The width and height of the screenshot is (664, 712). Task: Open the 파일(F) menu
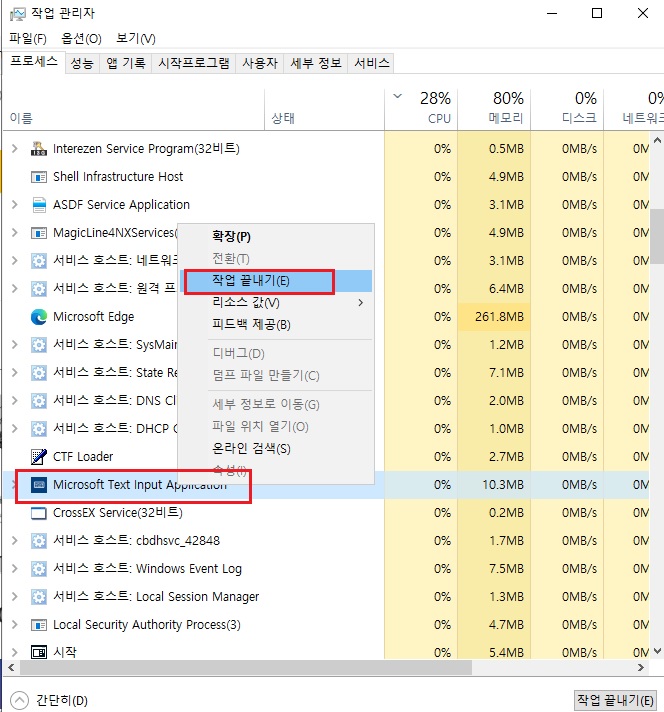pyautogui.click(x=28, y=39)
